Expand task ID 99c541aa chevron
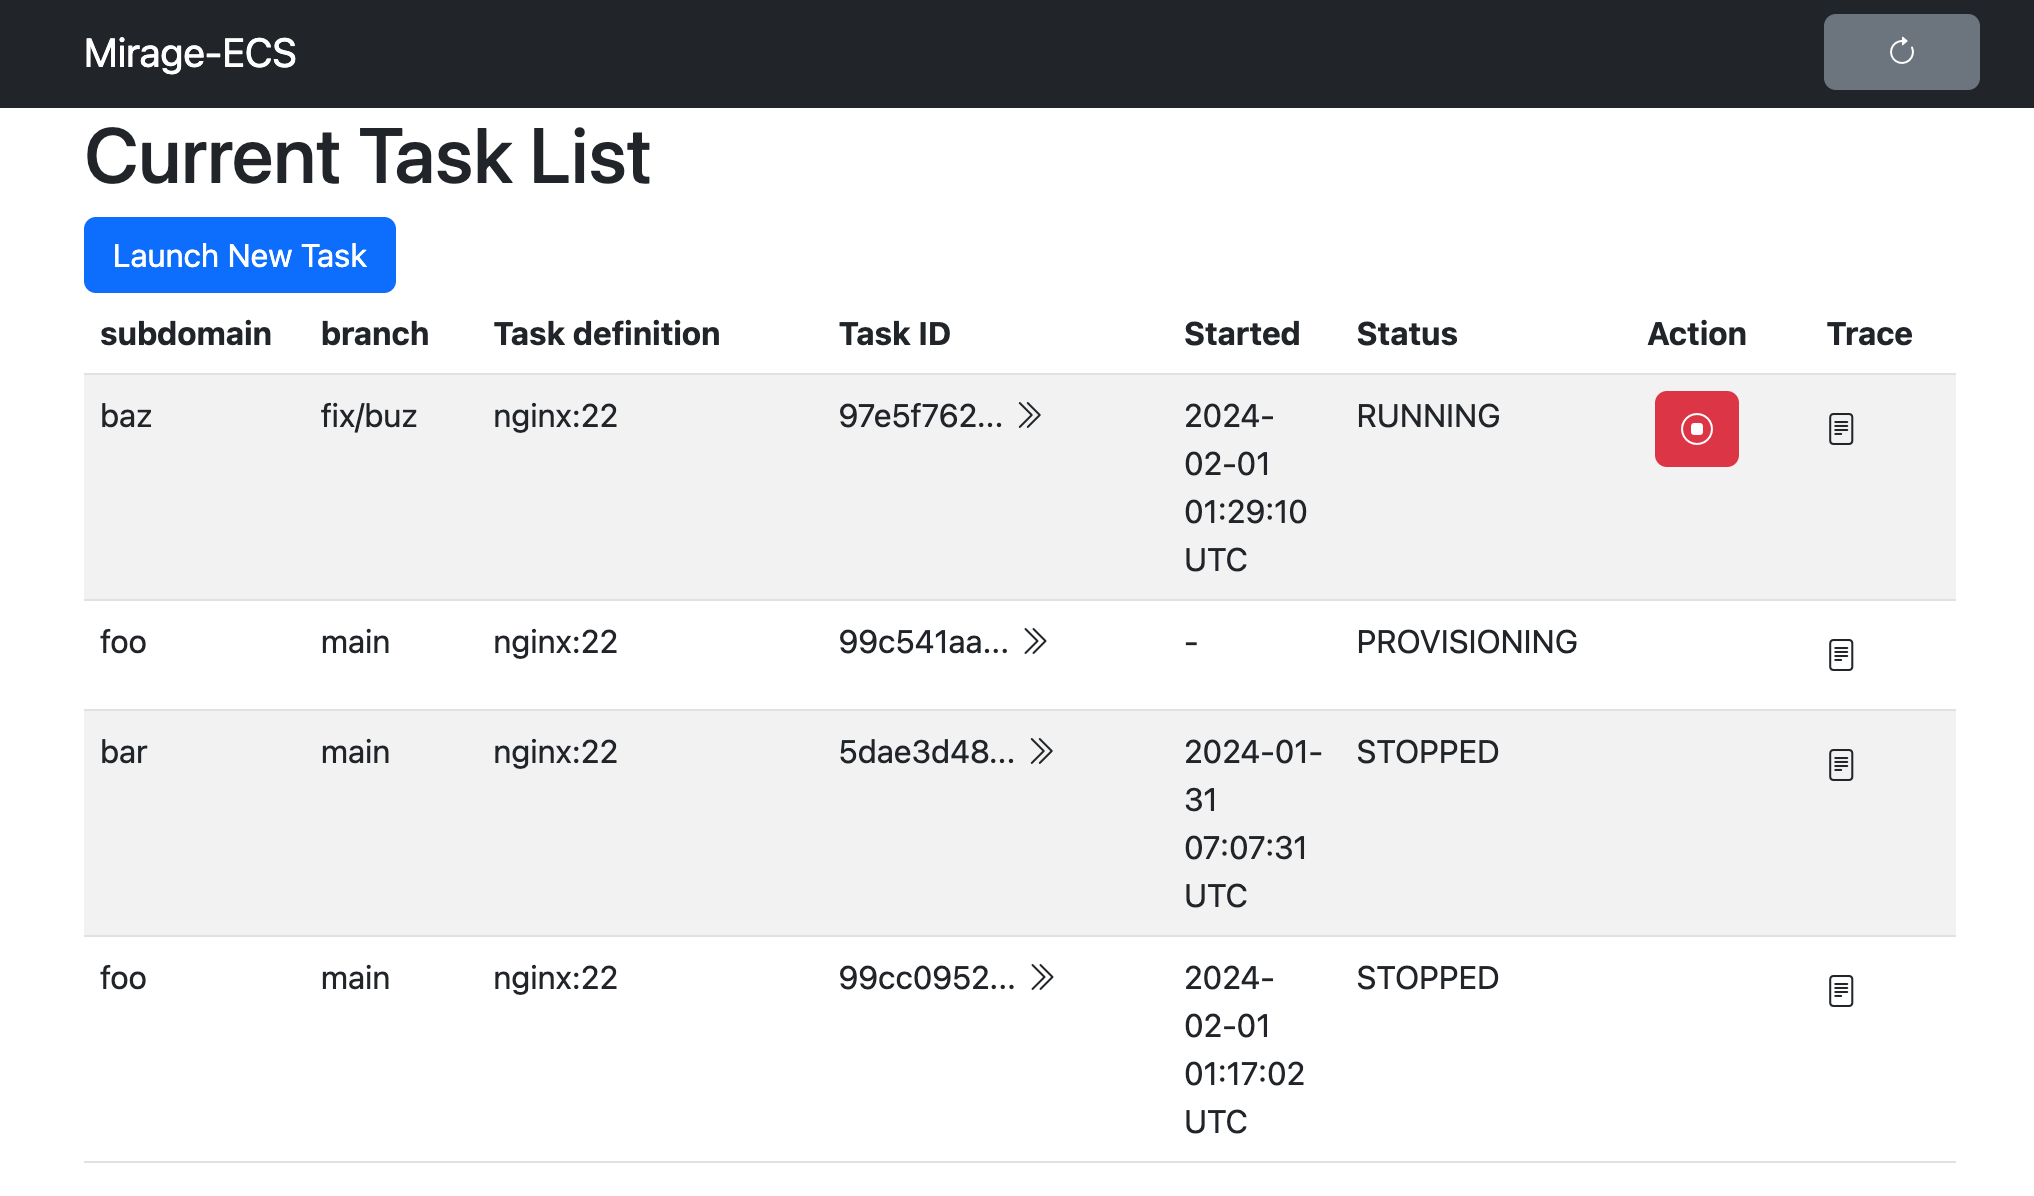 [x=1036, y=641]
